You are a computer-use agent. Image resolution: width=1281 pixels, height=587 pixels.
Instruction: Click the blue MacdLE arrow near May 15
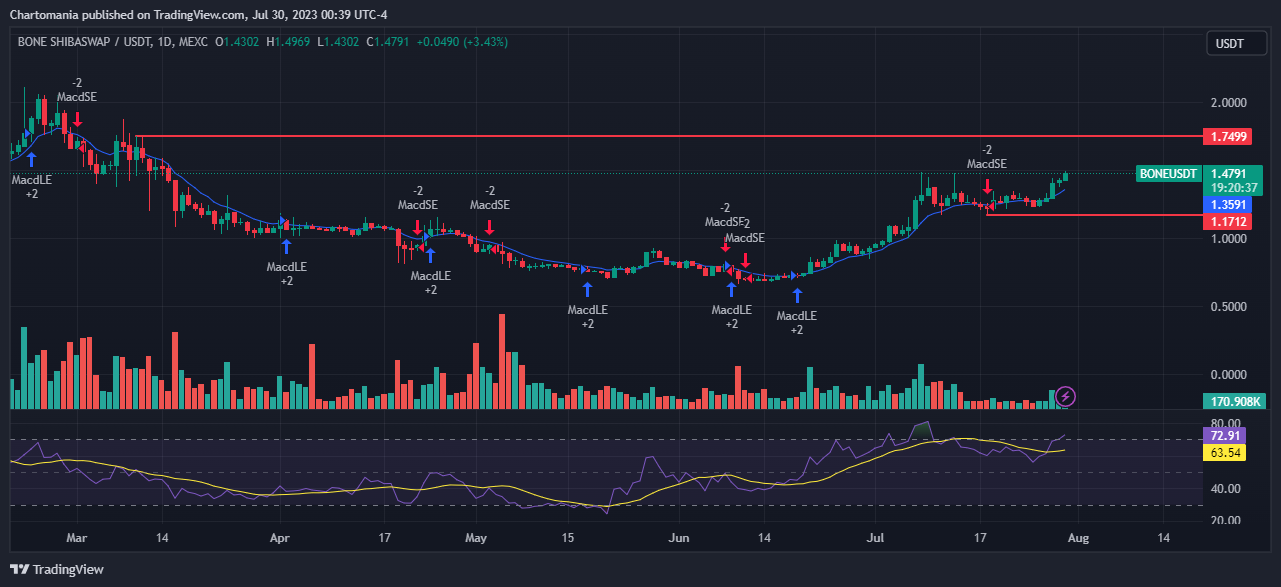point(587,289)
